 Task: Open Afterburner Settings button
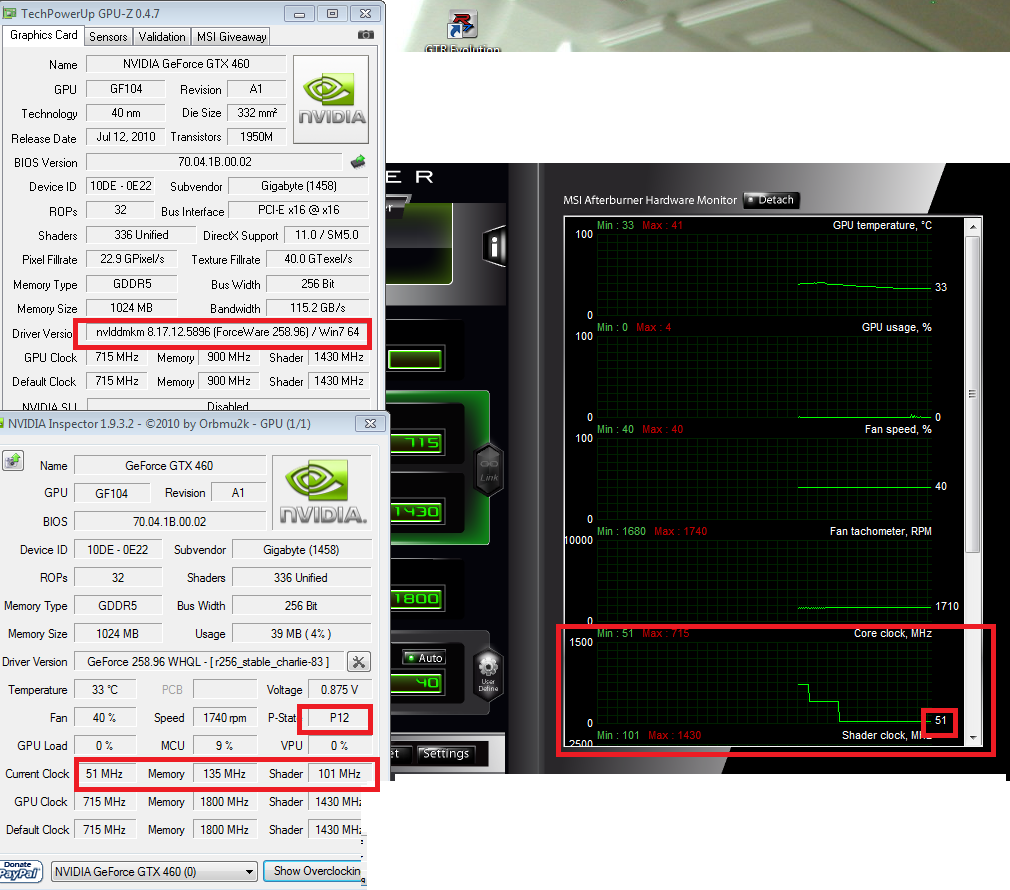click(x=446, y=753)
